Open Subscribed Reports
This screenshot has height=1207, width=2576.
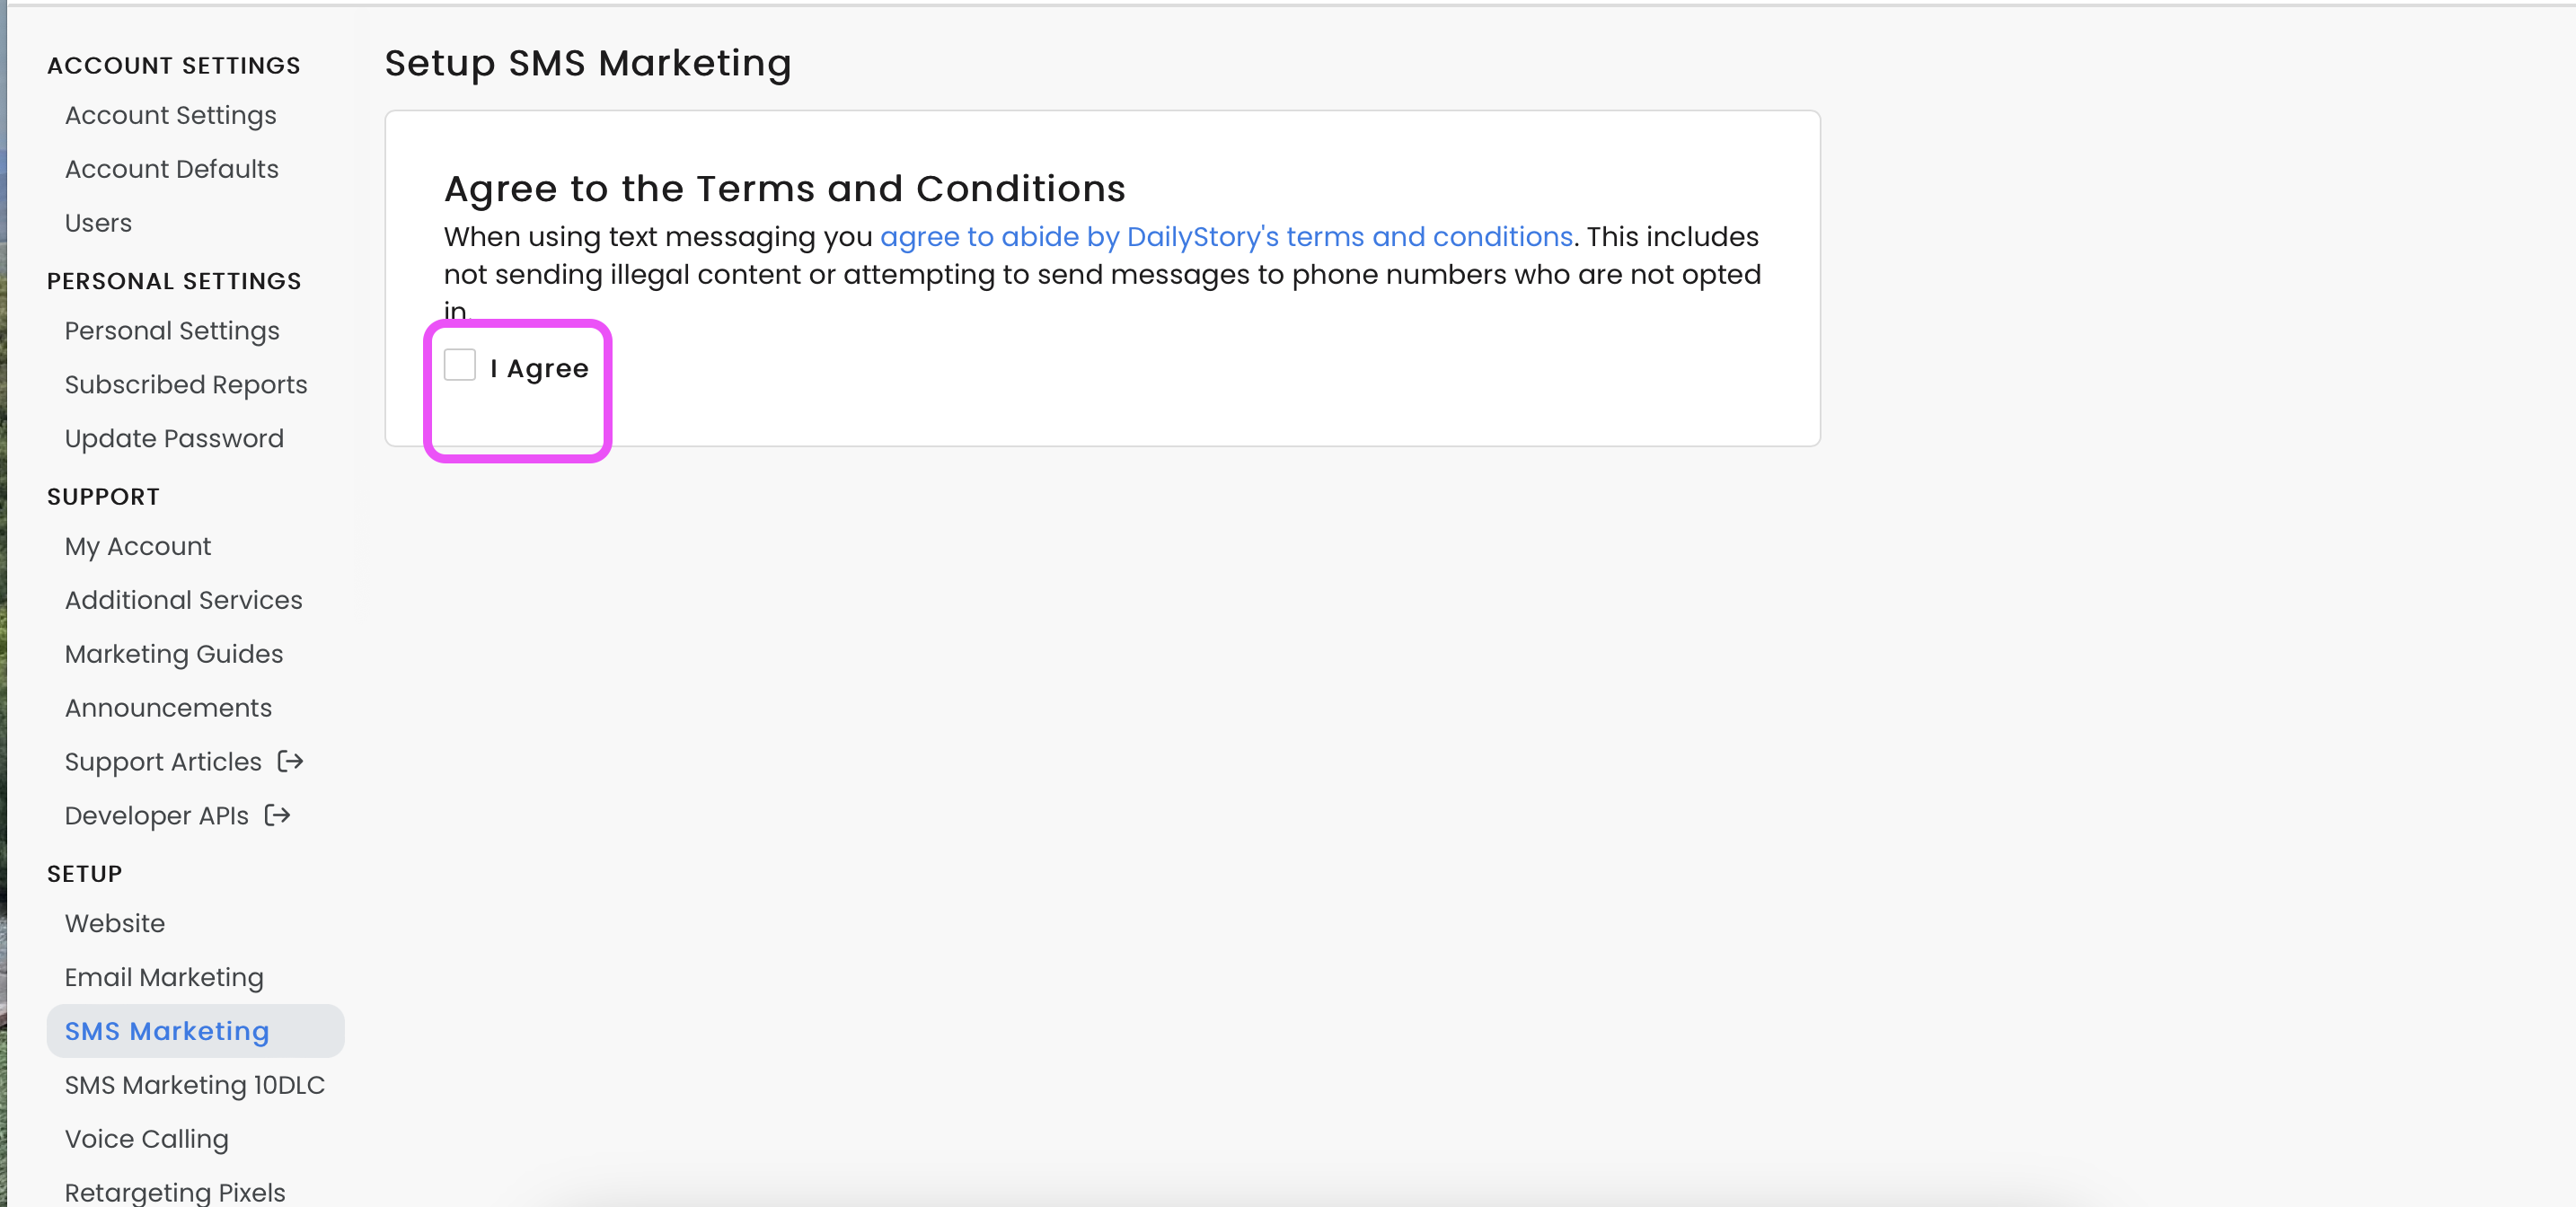pyautogui.click(x=186, y=385)
